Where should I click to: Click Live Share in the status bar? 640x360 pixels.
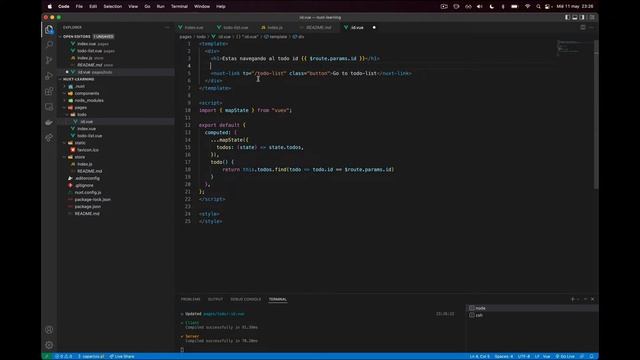[122, 356]
